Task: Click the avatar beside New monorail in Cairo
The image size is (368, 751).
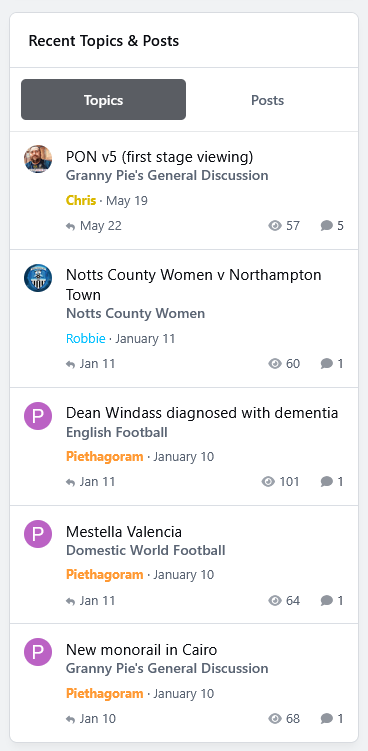Action: pos(38,652)
